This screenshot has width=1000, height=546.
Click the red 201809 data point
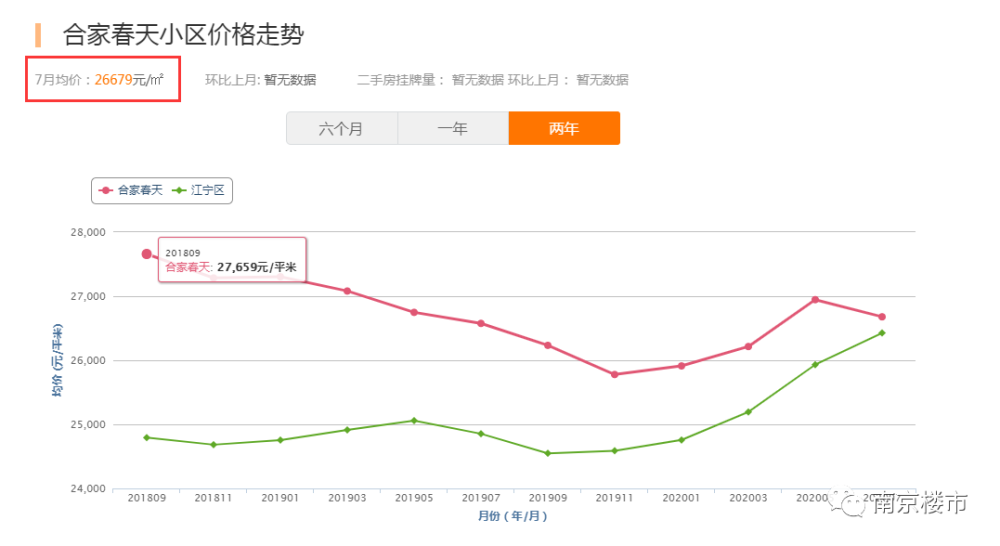tap(147, 254)
